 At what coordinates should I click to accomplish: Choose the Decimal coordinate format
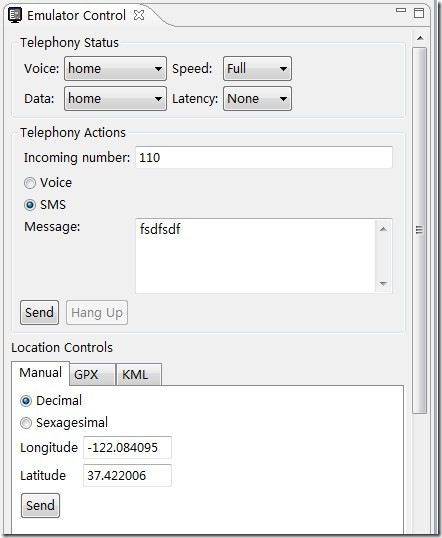[x=26, y=401]
